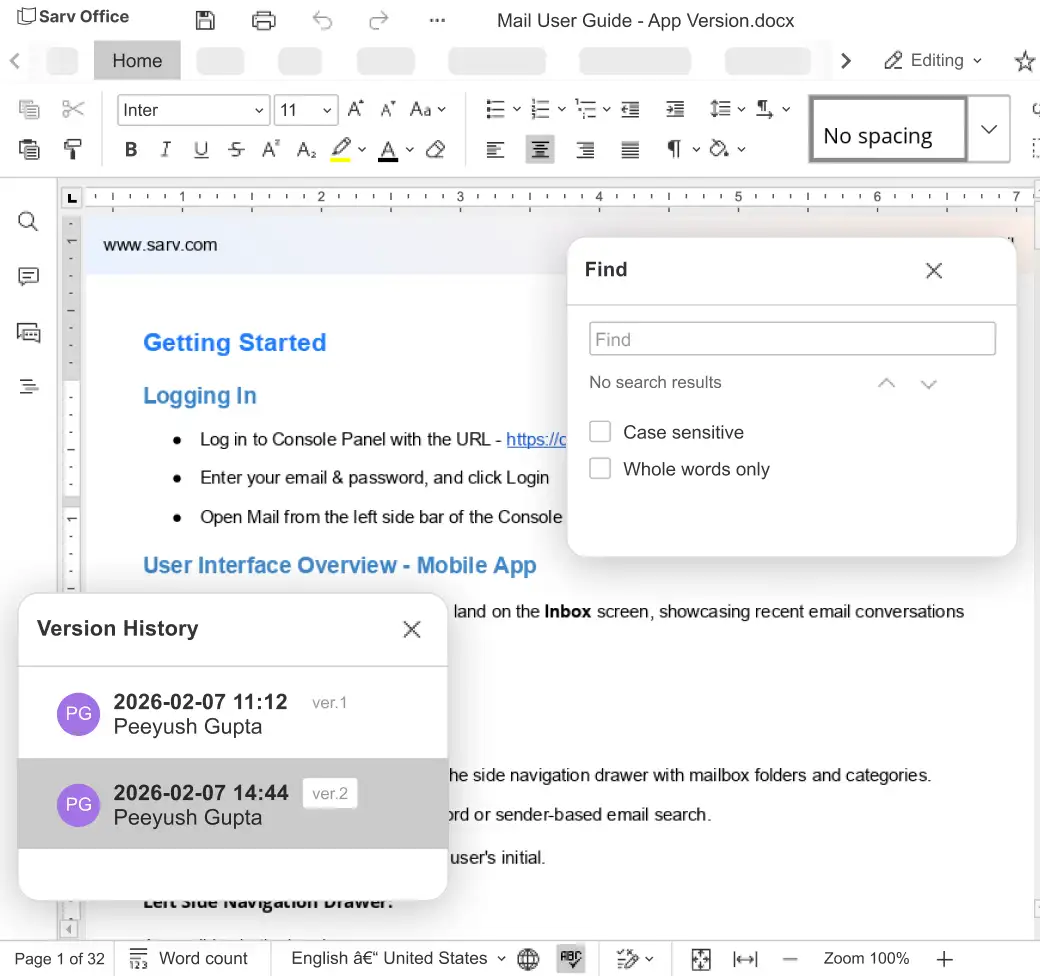This screenshot has width=1040, height=976.
Task: Click the search icon in the left sidebar
Action: [x=27, y=221]
